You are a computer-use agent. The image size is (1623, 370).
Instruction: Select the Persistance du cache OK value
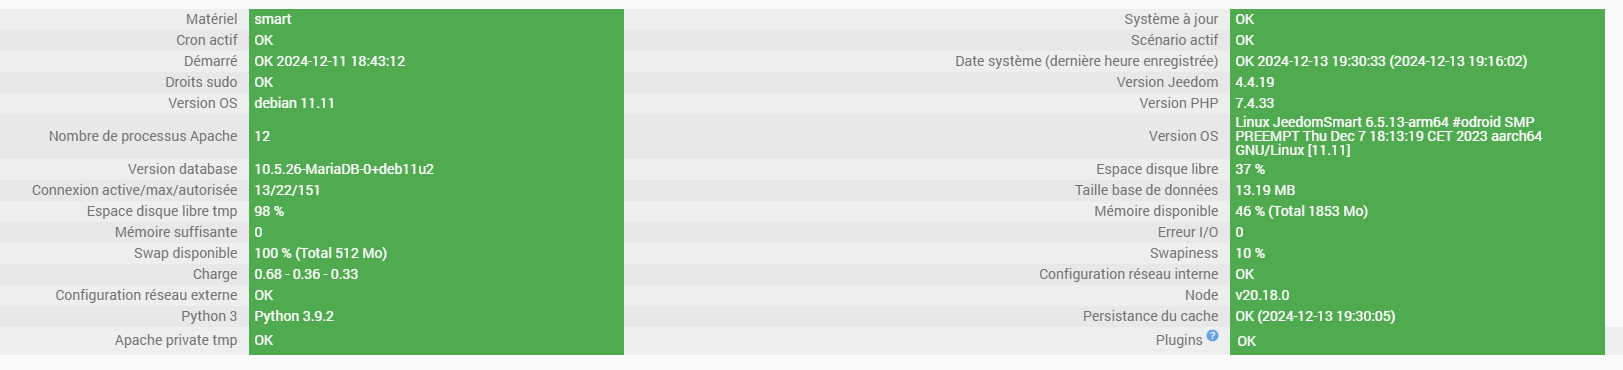click(x=1315, y=316)
